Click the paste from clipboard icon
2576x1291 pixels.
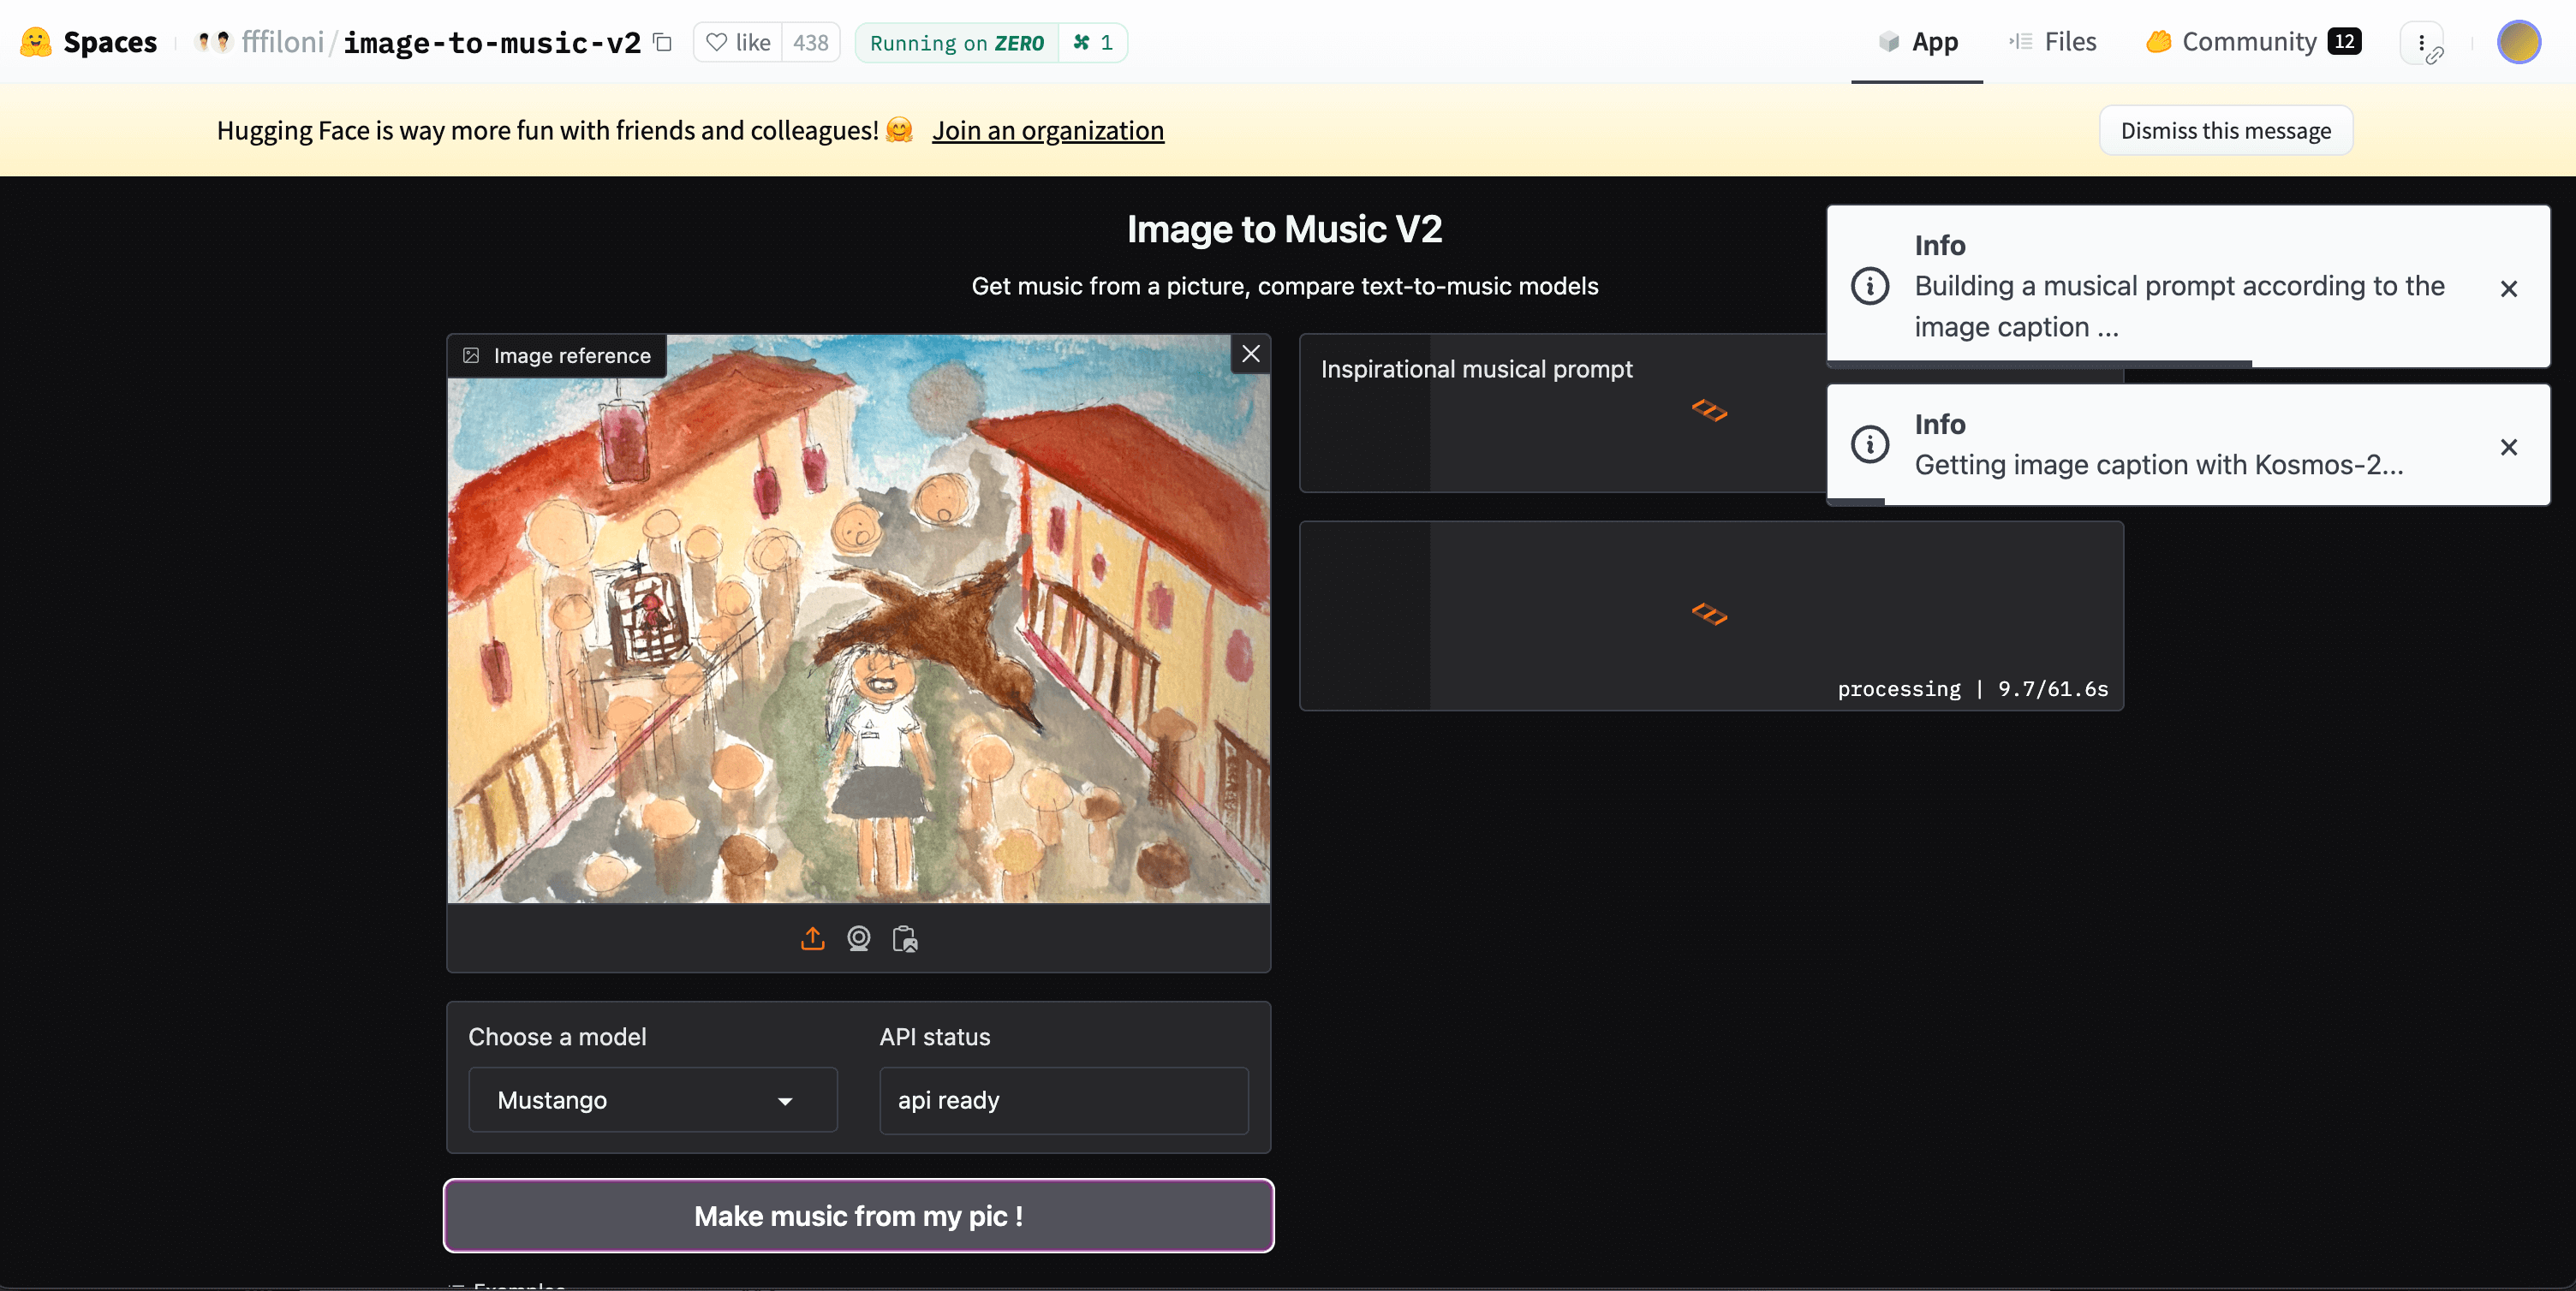click(x=904, y=938)
